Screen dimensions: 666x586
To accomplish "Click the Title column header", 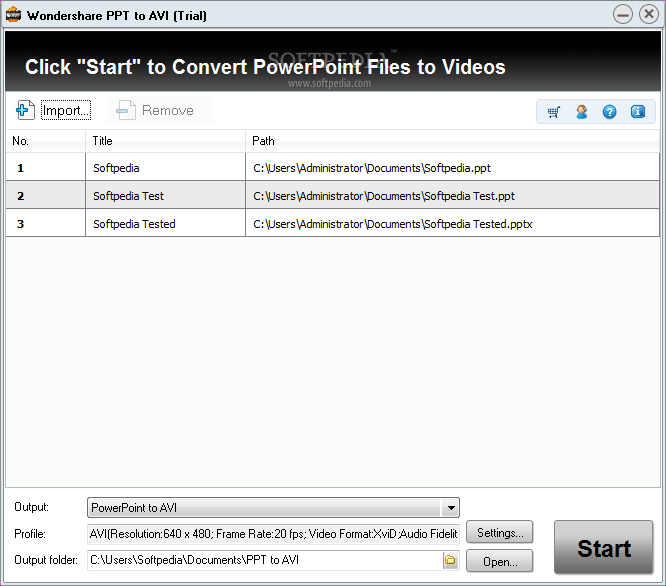I will coord(166,141).
